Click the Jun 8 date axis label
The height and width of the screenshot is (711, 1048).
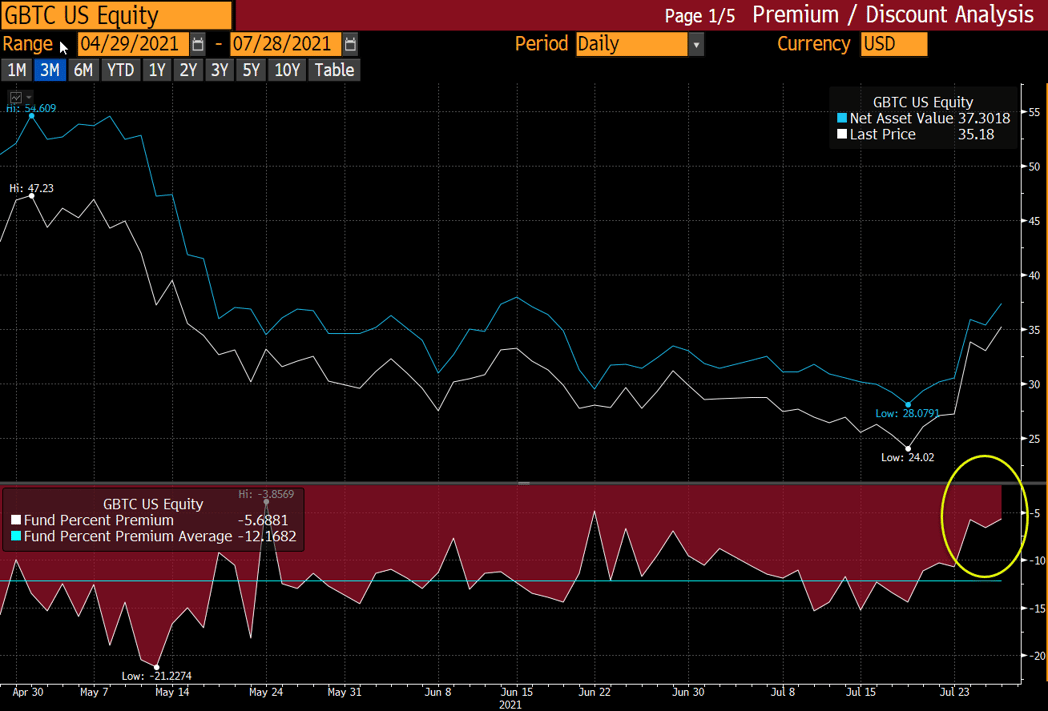pos(438,692)
